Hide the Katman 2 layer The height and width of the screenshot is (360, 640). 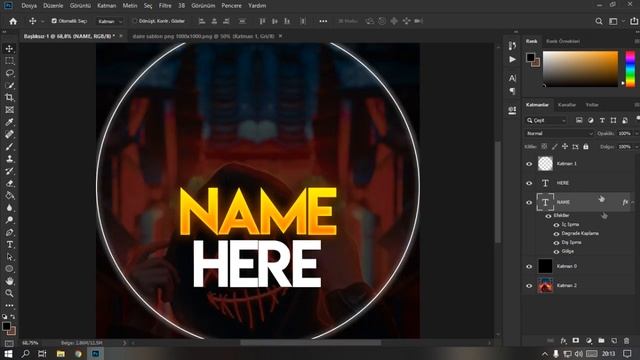click(x=529, y=286)
